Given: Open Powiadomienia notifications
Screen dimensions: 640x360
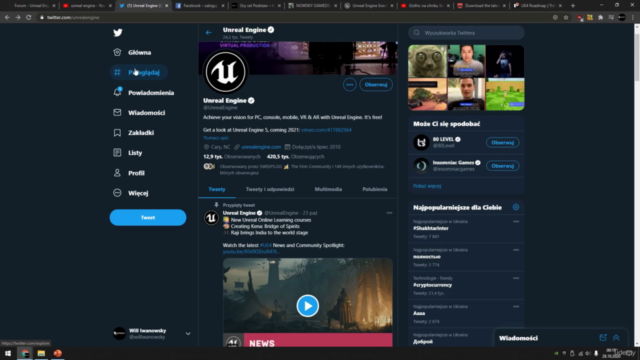Looking at the screenshot, I should click(x=144, y=93).
